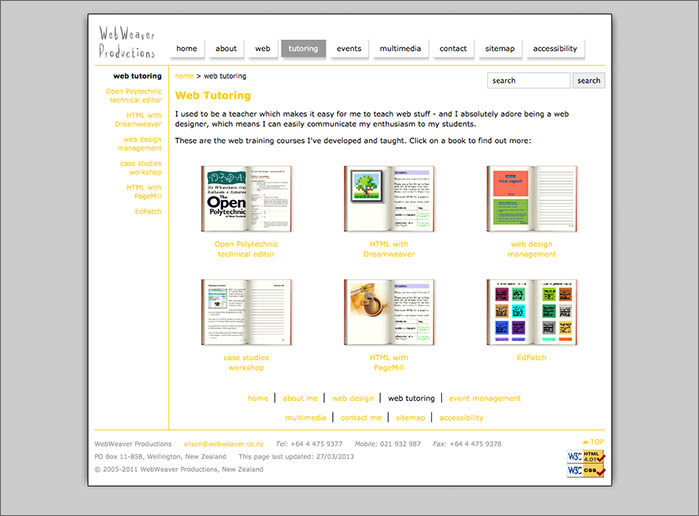The width and height of the screenshot is (699, 516).
Task: Follow the footer nav multimedia link
Action: (x=305, y=418)
